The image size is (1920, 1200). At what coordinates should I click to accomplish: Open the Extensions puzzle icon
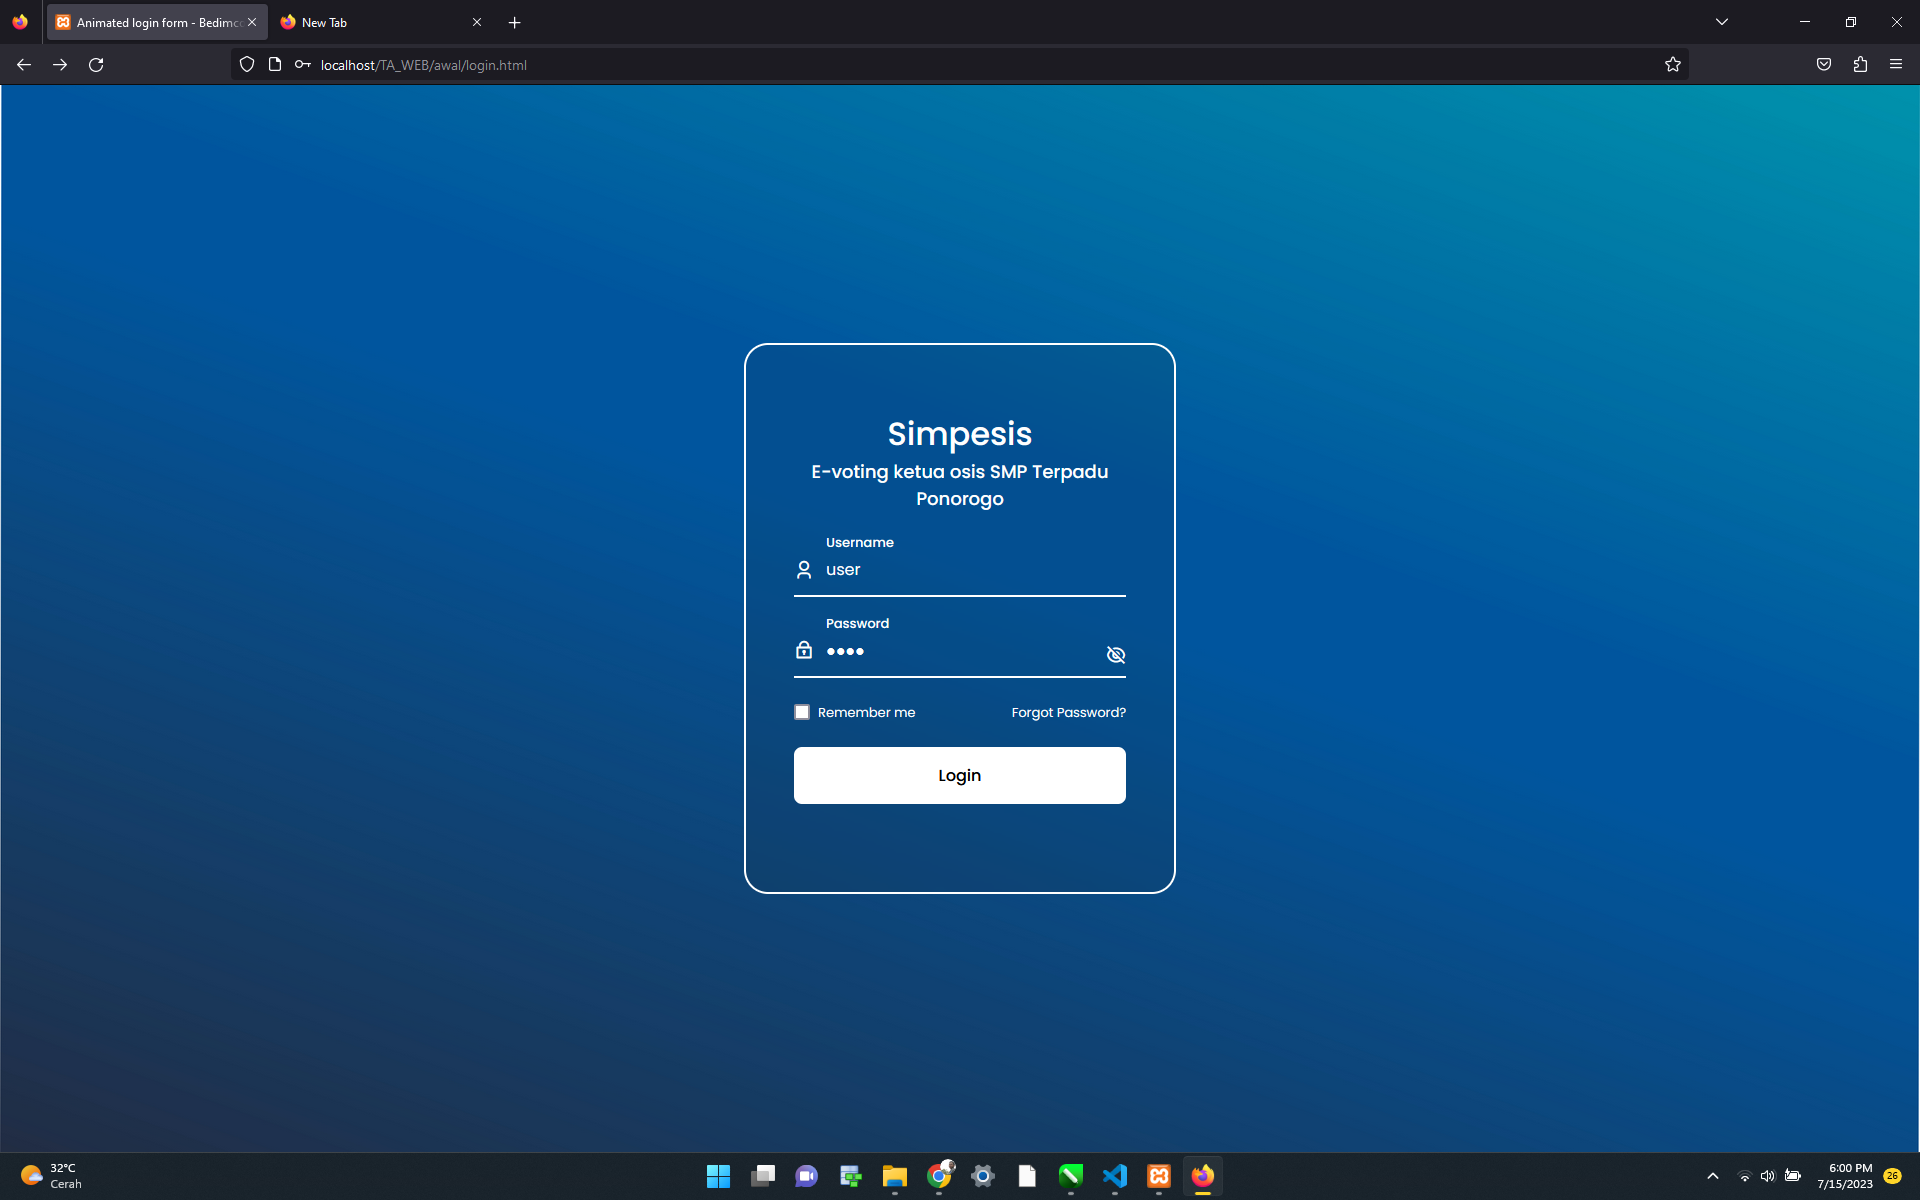(1860, 65)
